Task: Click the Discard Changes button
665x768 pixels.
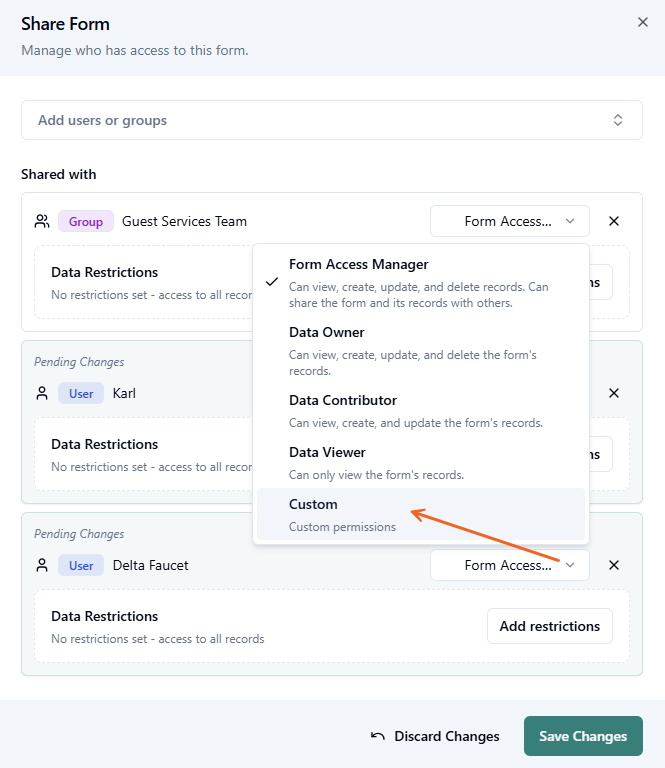Action: coord(435,736)
